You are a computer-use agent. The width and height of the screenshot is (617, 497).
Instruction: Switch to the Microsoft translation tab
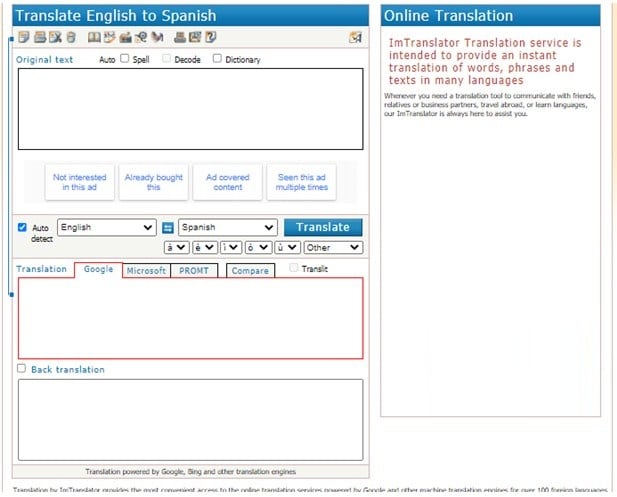146,271
